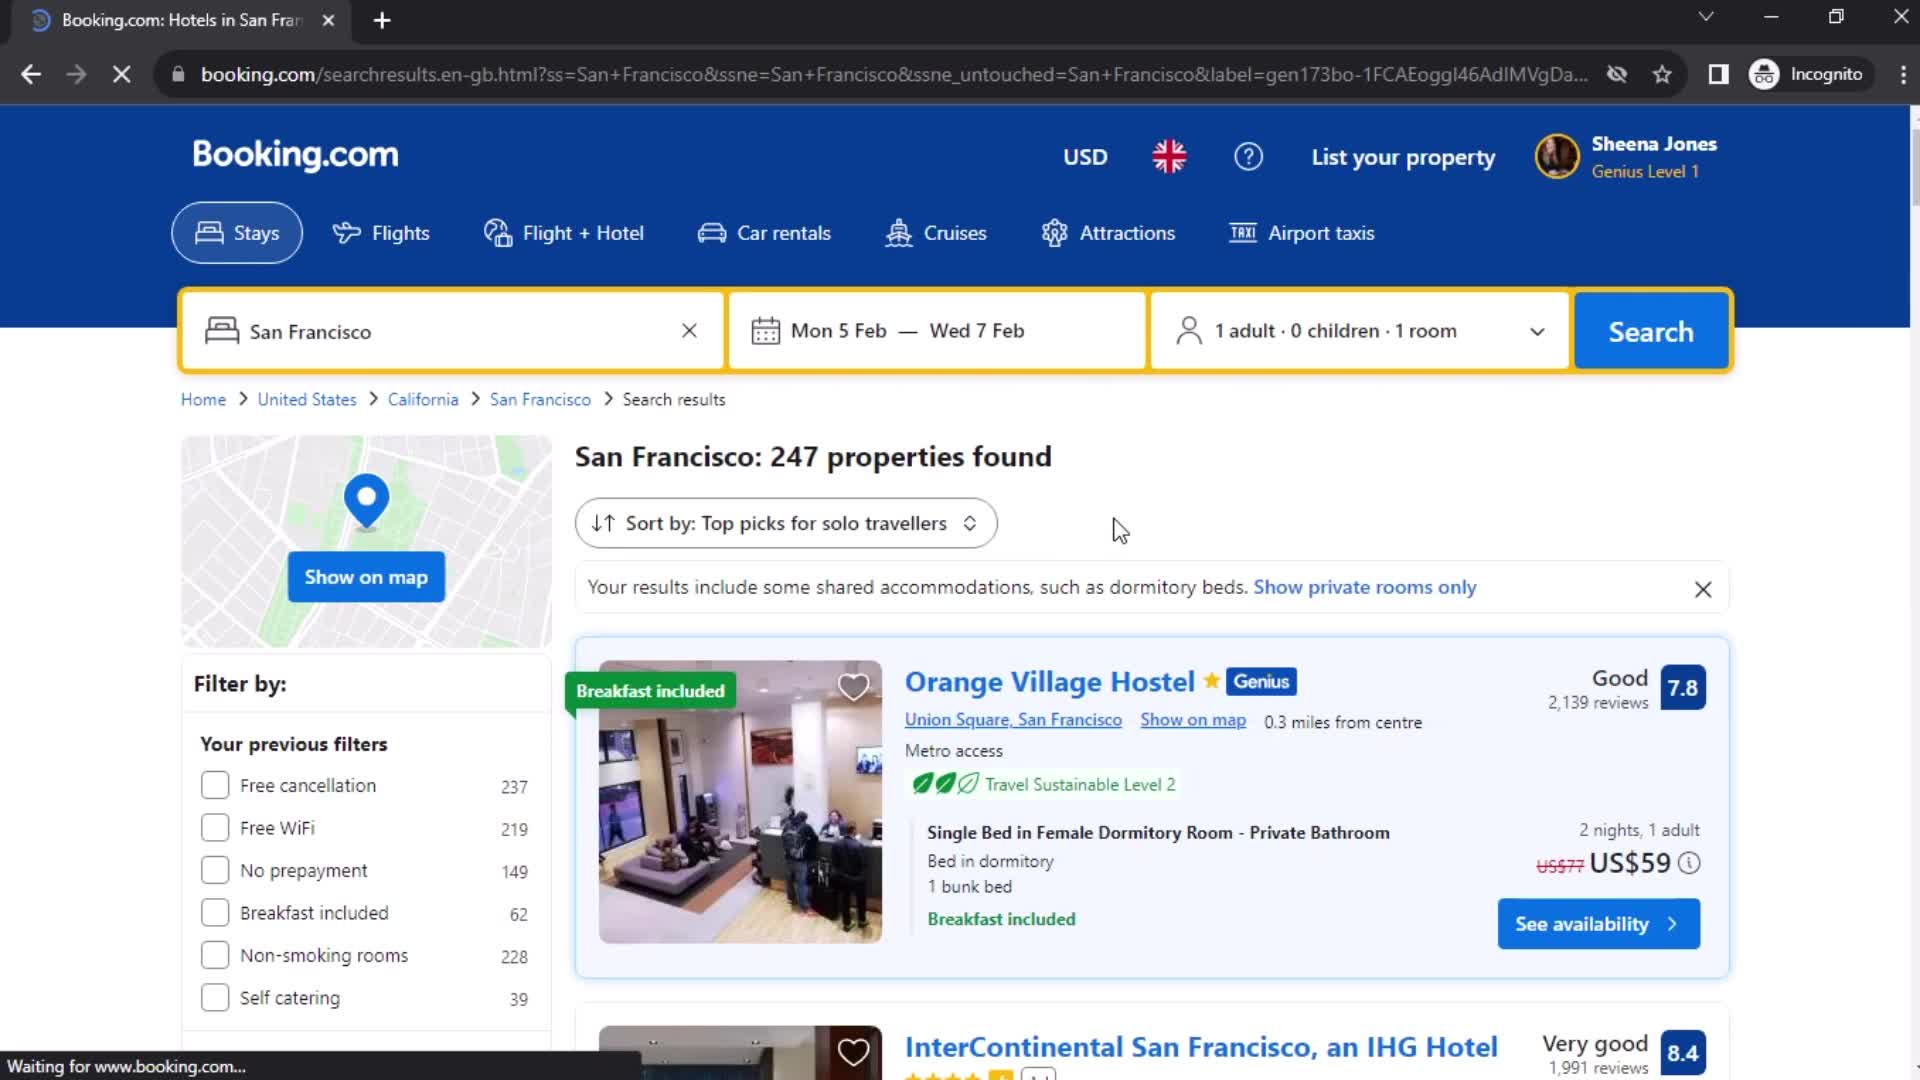Image resolution: width=1920 pixels, height=1080 pixels.
Task: Open the Flight + Hotel combo page
Action: (x=563, y=232)
